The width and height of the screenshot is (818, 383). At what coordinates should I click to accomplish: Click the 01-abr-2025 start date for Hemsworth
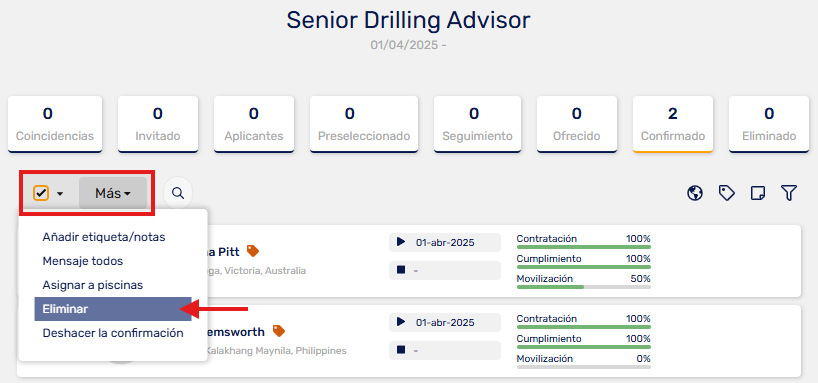point(445,322)
